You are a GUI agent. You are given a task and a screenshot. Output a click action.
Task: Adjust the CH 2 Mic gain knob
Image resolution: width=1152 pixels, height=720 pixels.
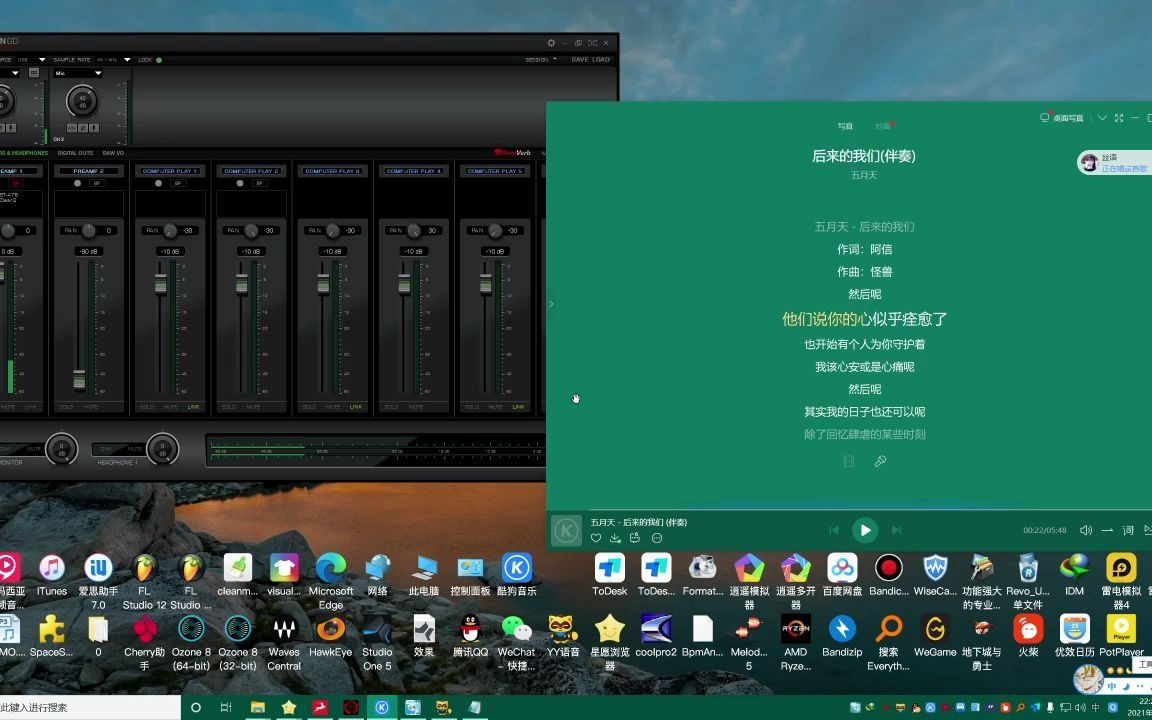tap(82, 101)
